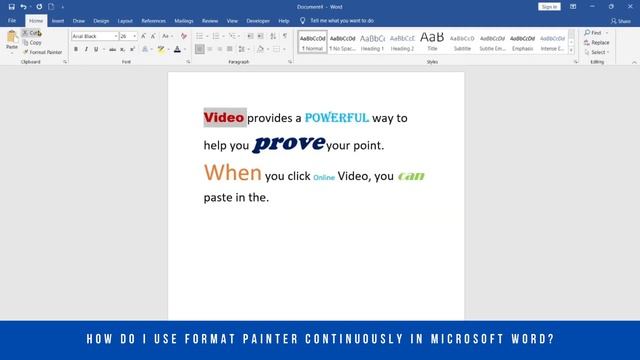Toggle left alignment button
The height and width of the screenshot is (360, 640).
click(x=200, y=49)
